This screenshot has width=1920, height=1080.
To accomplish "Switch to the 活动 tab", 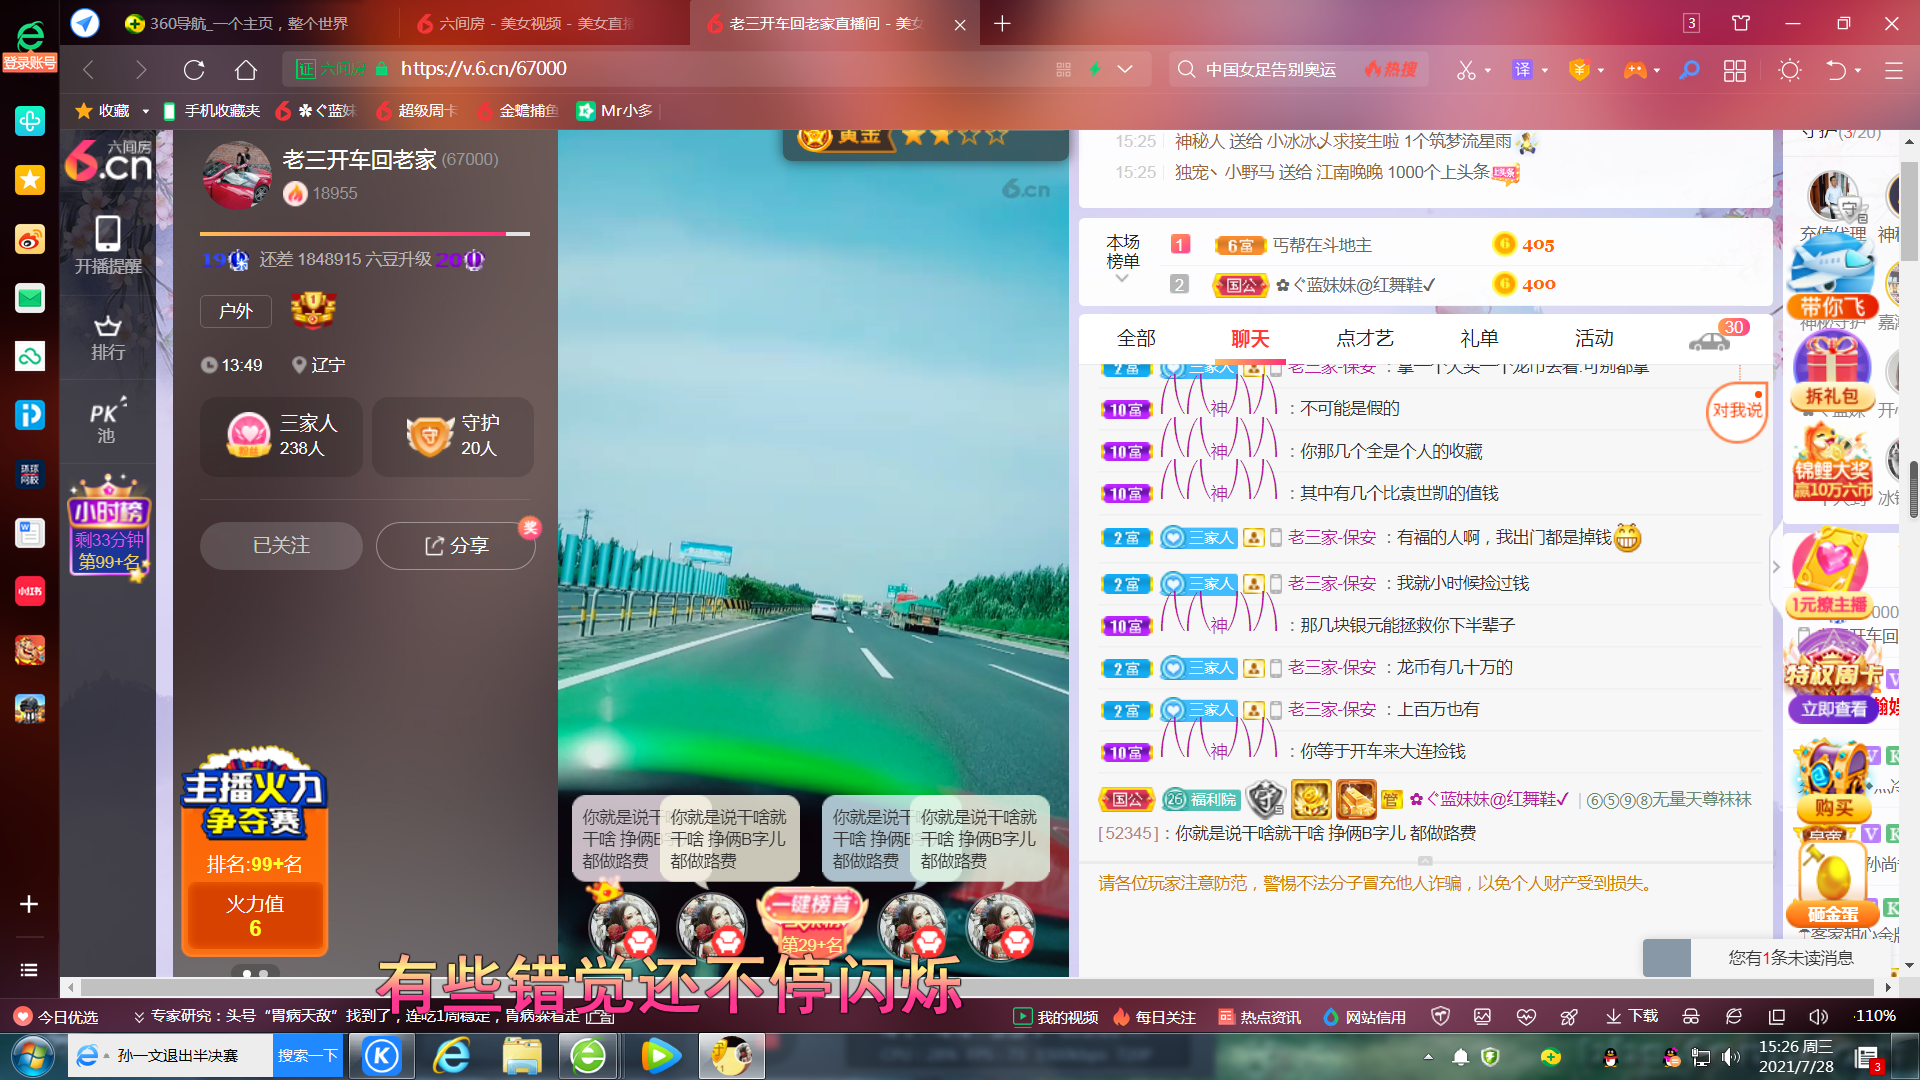I will (x=1594, y=338).
